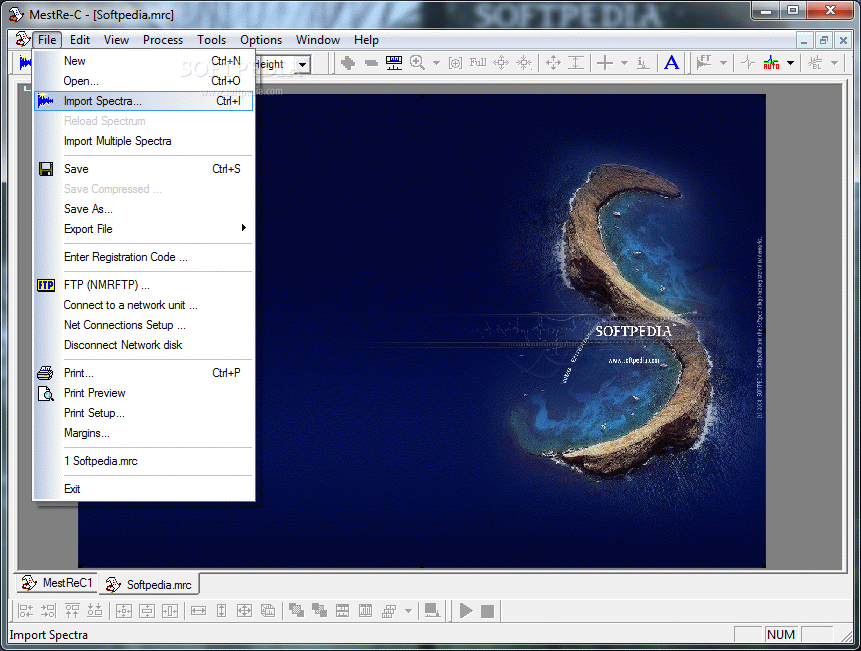Image resolution: width=861 pixels, height=651 pixels.
Task: Click the stop button in bottom toolbar
Action: pos(487,611)
